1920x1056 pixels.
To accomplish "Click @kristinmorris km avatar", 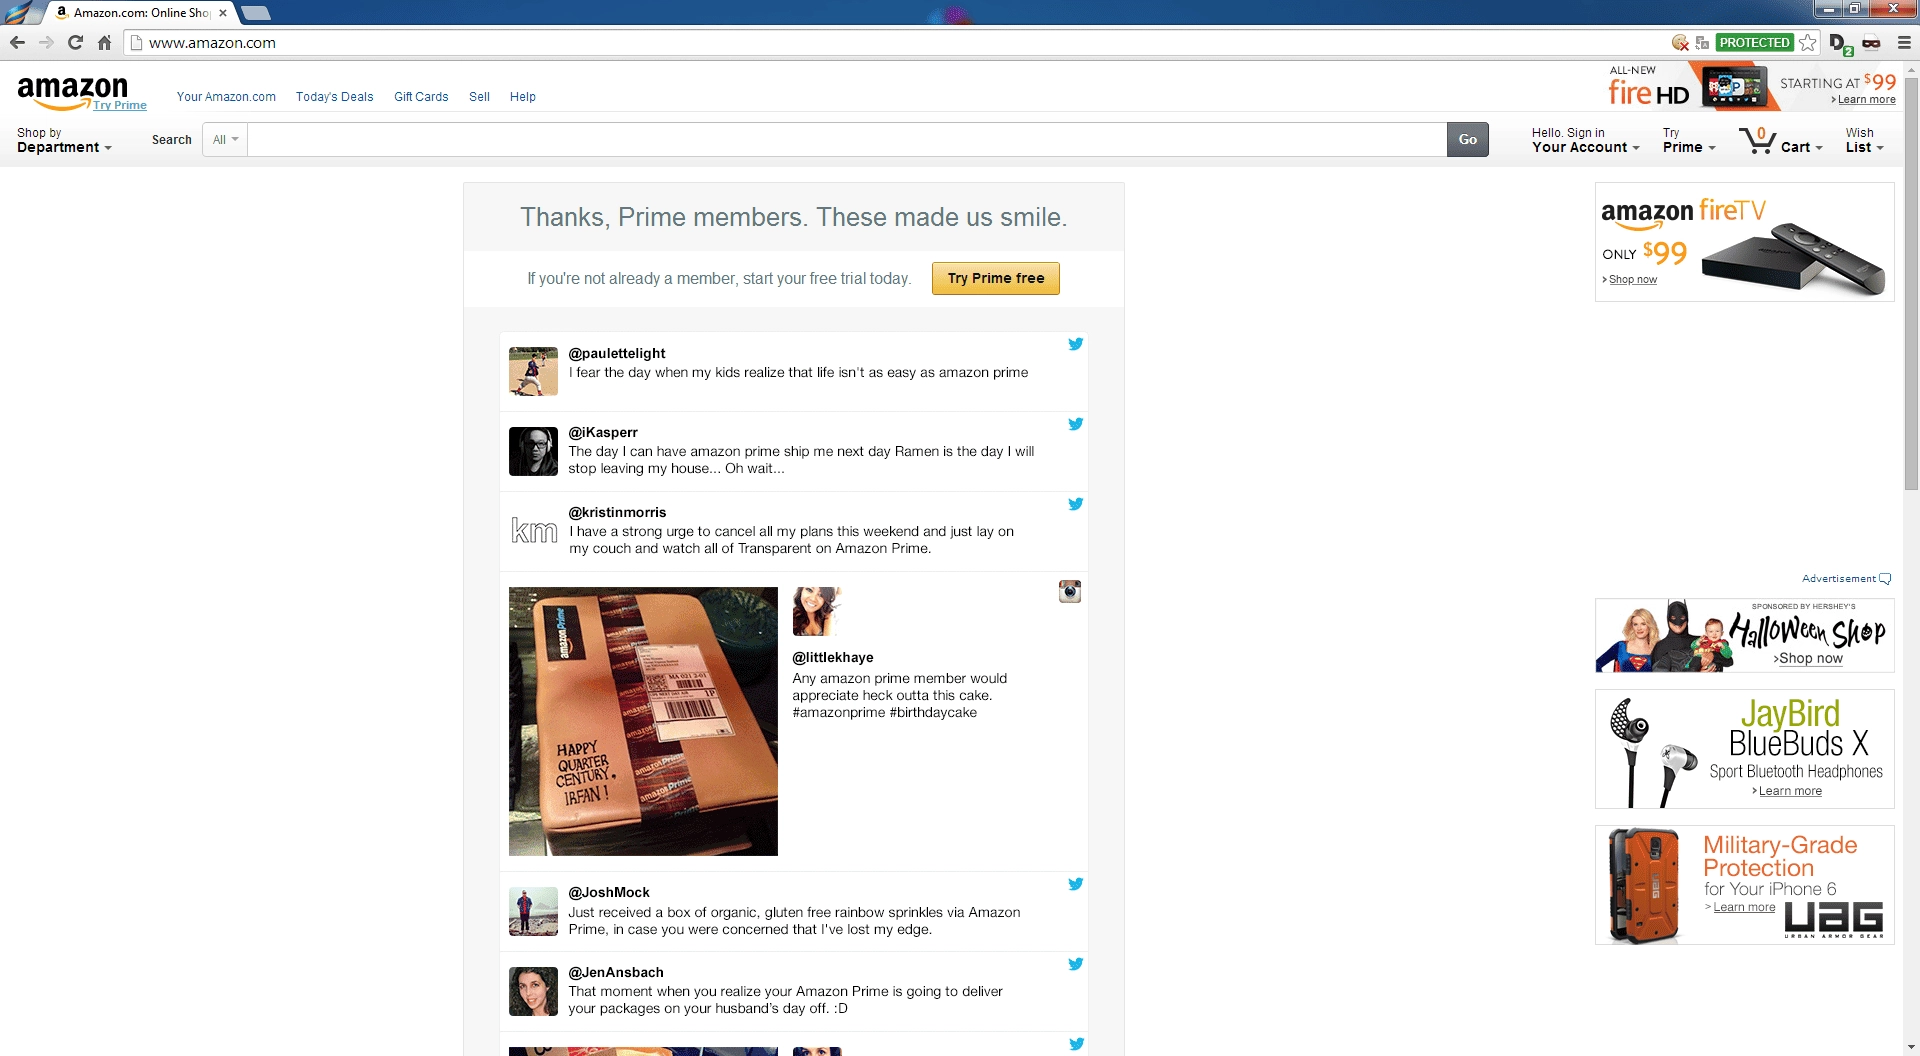I will pyautogui.click(x=533, y=531).
